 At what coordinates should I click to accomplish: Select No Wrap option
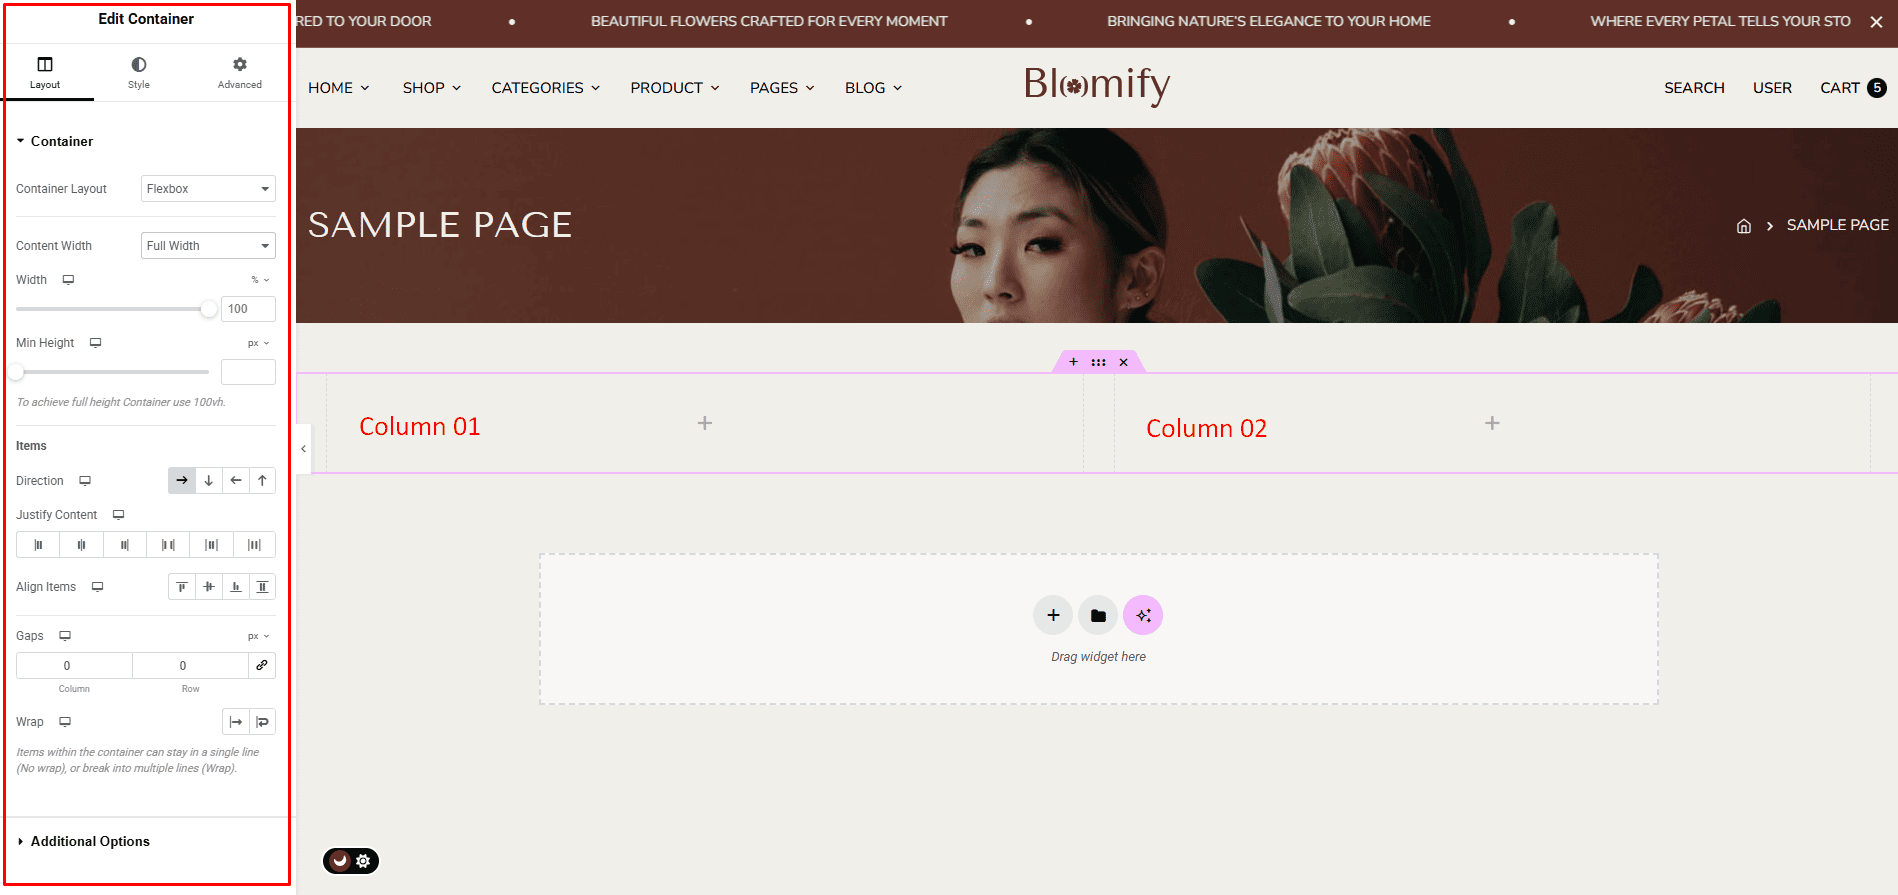tap(236, 722)
